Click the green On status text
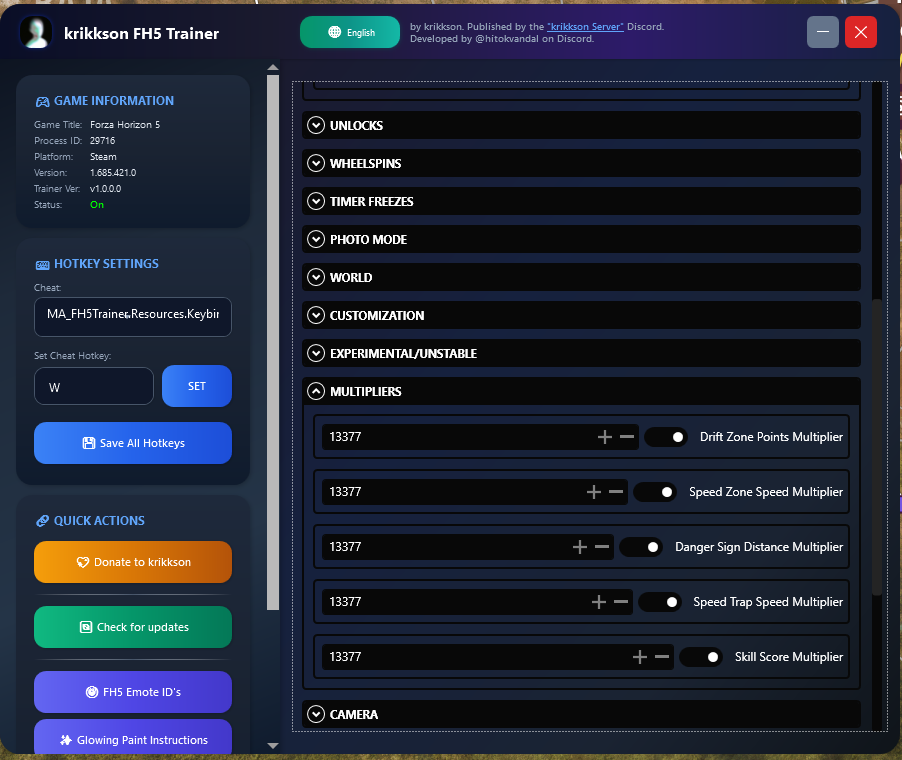Image resolution: width=902 pixels, height=760 pixels. [x=97, y=205]
